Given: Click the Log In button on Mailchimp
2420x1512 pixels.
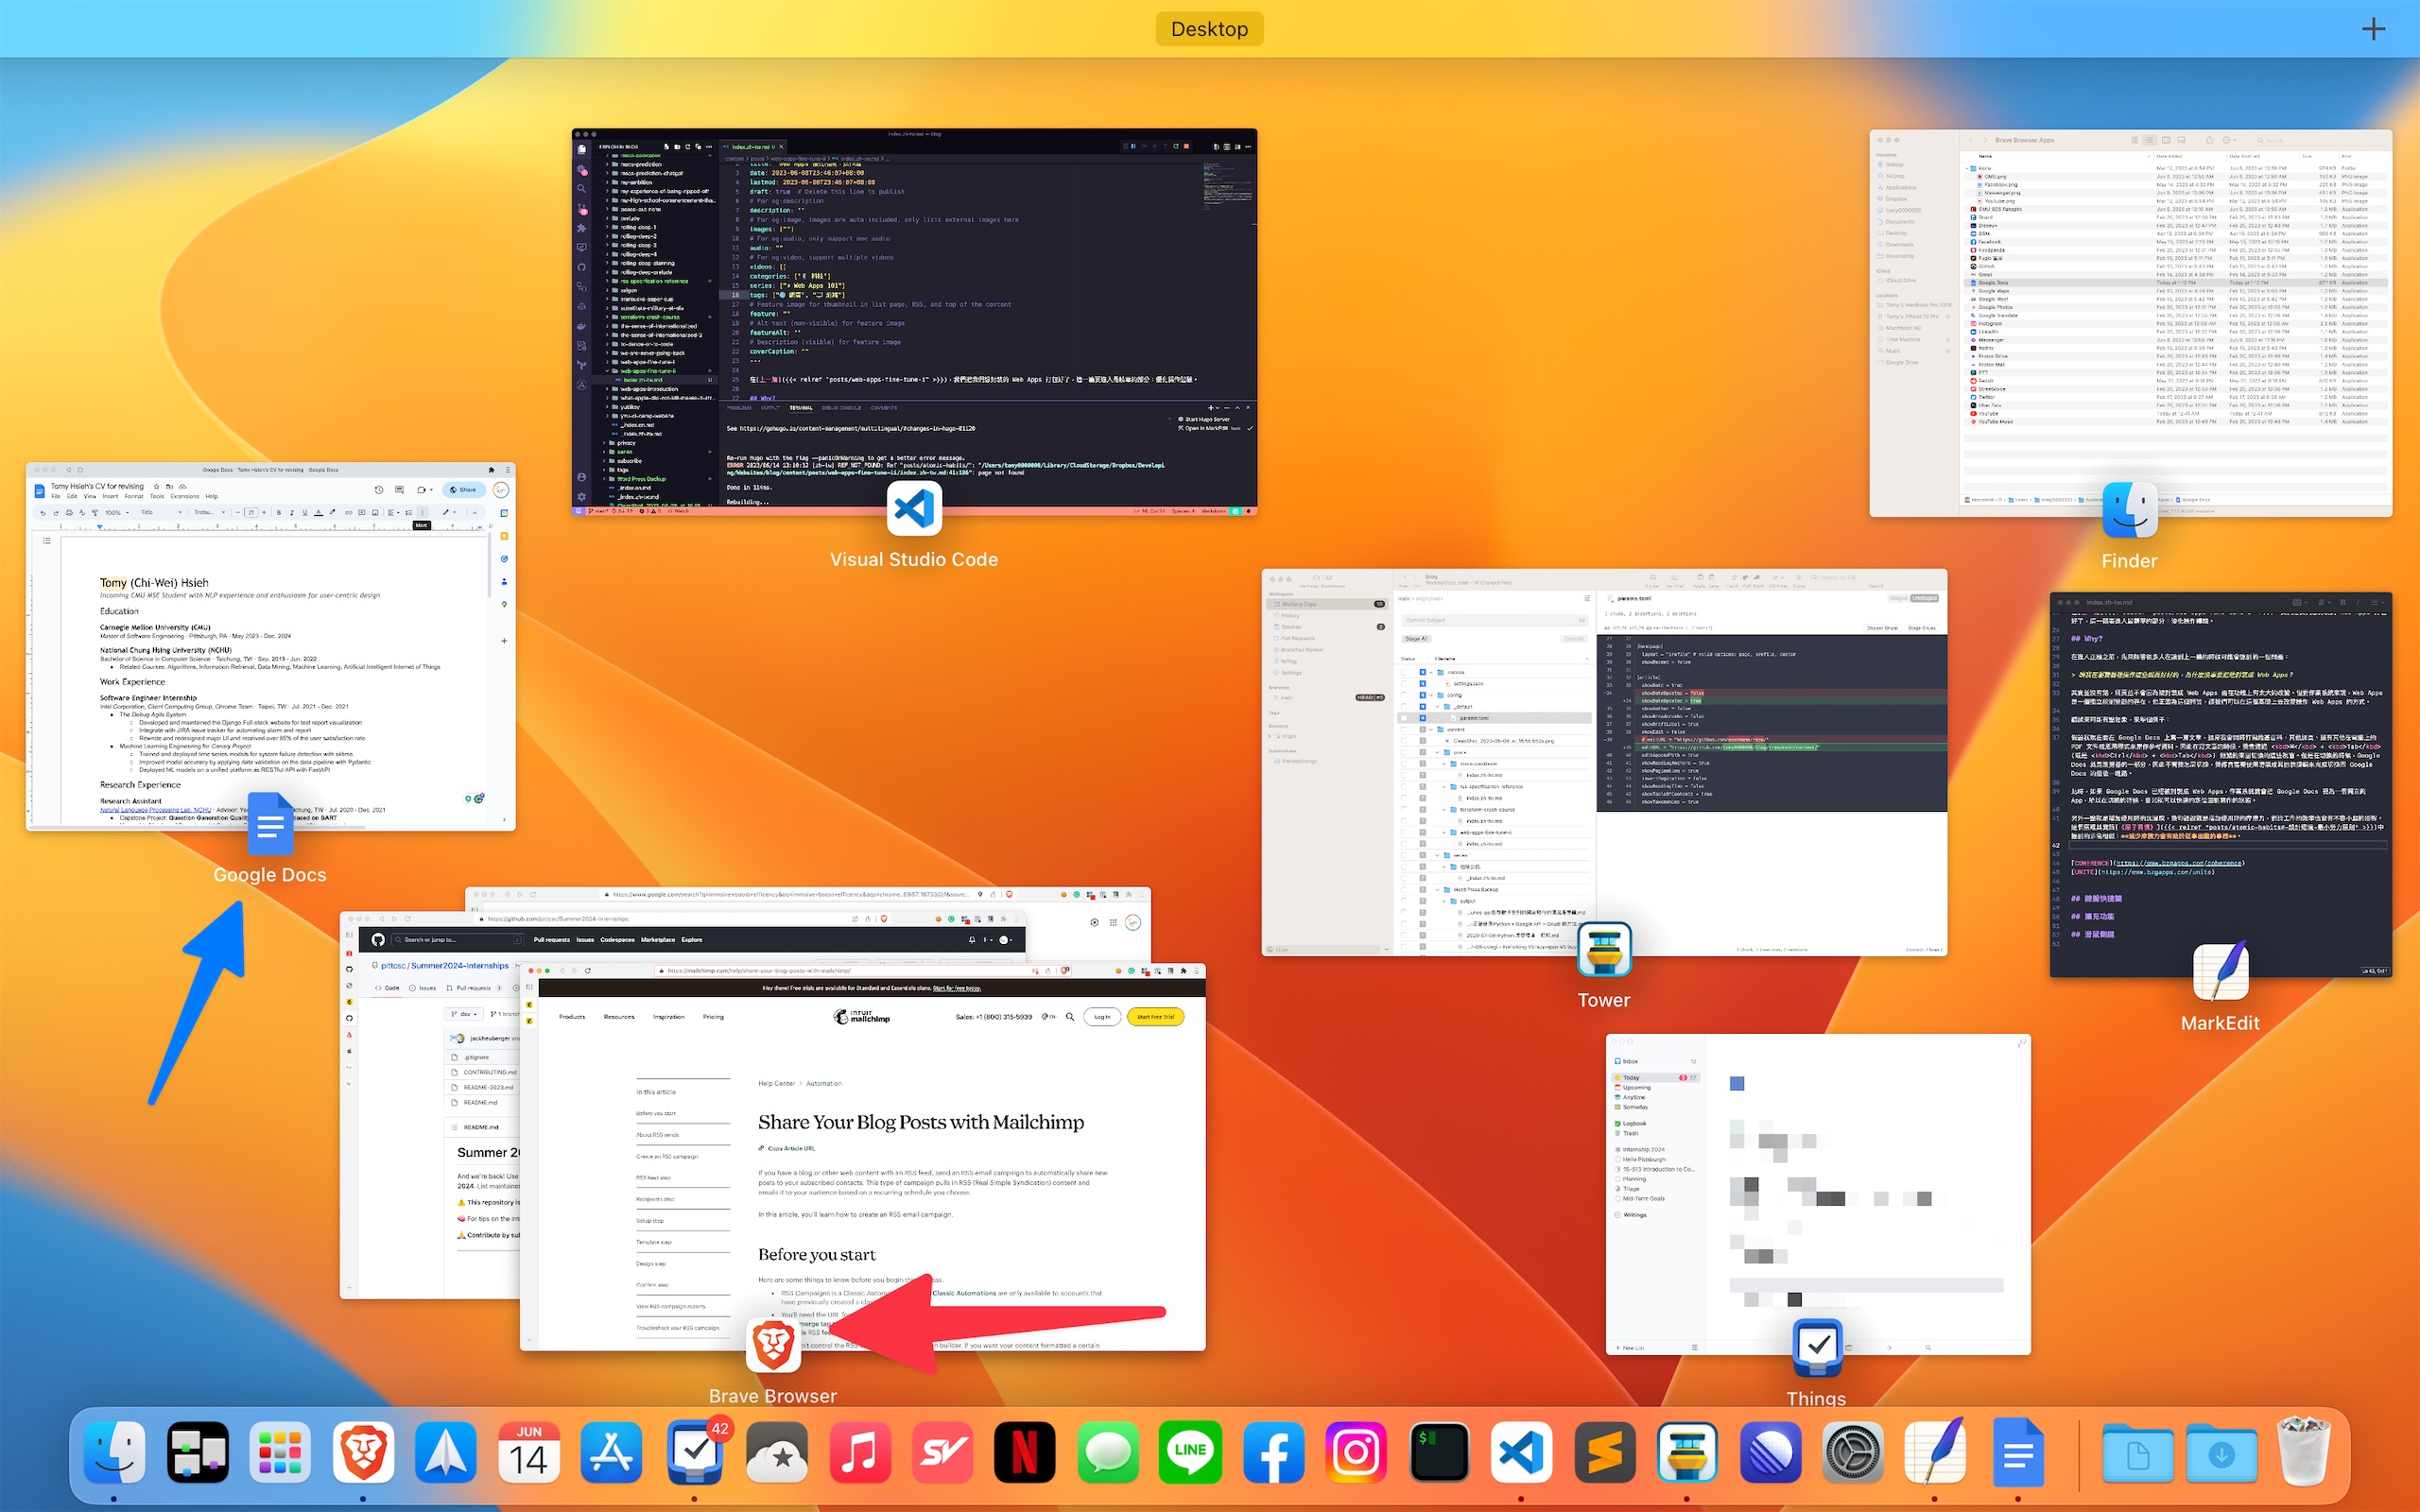Looking at the screenshot, I should pyautogui.click(x=1102, y=1017).
